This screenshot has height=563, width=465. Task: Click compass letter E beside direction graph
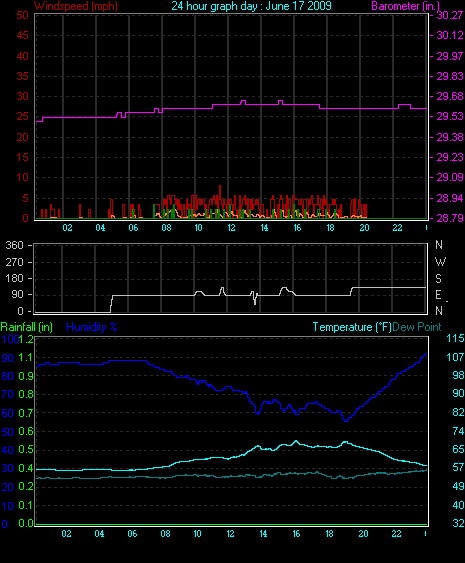(x=438, y=295)
